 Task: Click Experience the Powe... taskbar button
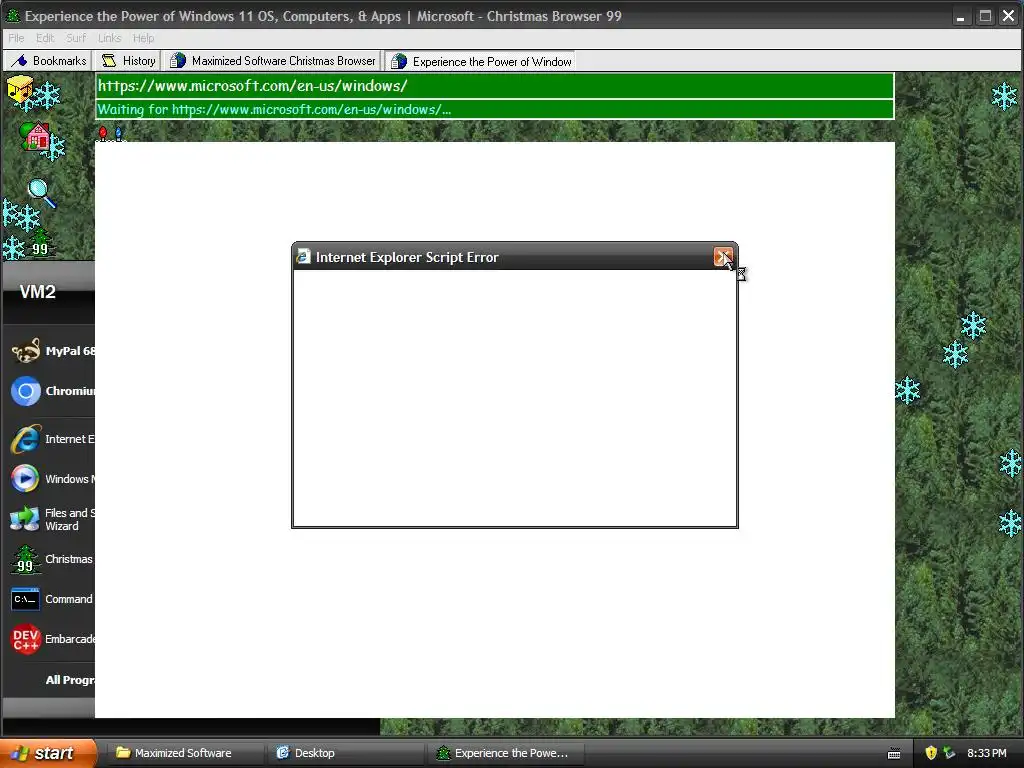click(x=505, y=753)
